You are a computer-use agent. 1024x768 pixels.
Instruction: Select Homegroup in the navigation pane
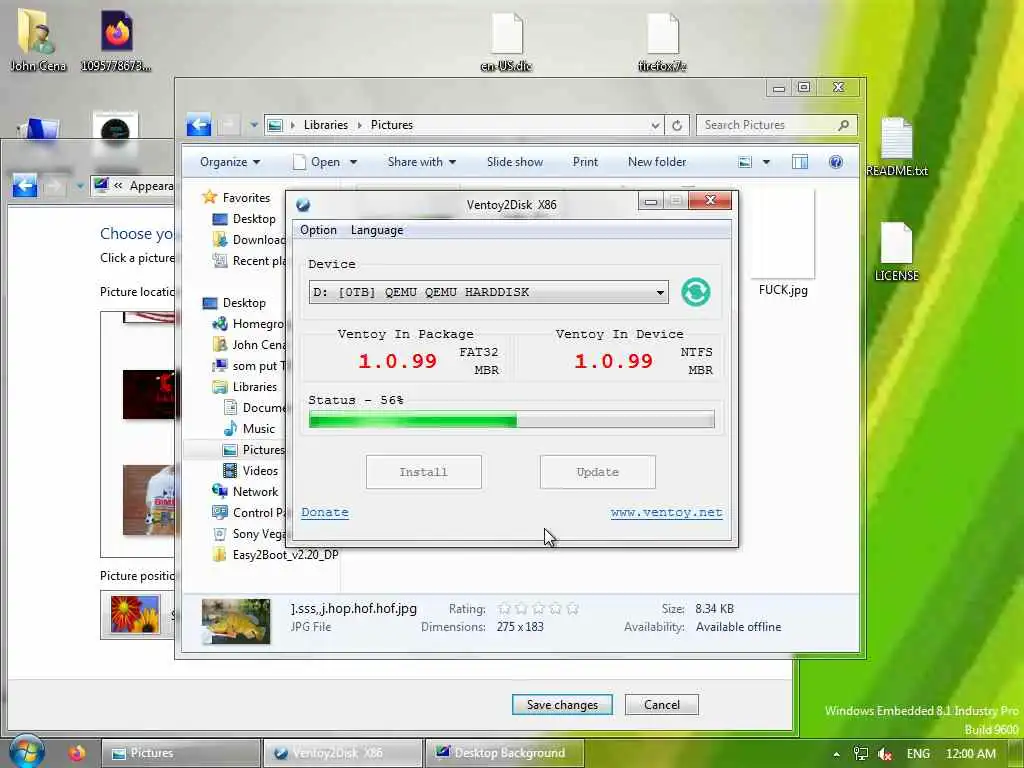(248, 324)
